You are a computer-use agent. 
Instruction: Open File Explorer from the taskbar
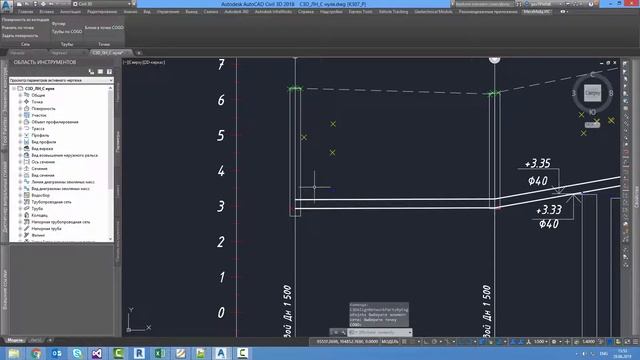click(x=14, y=353)
